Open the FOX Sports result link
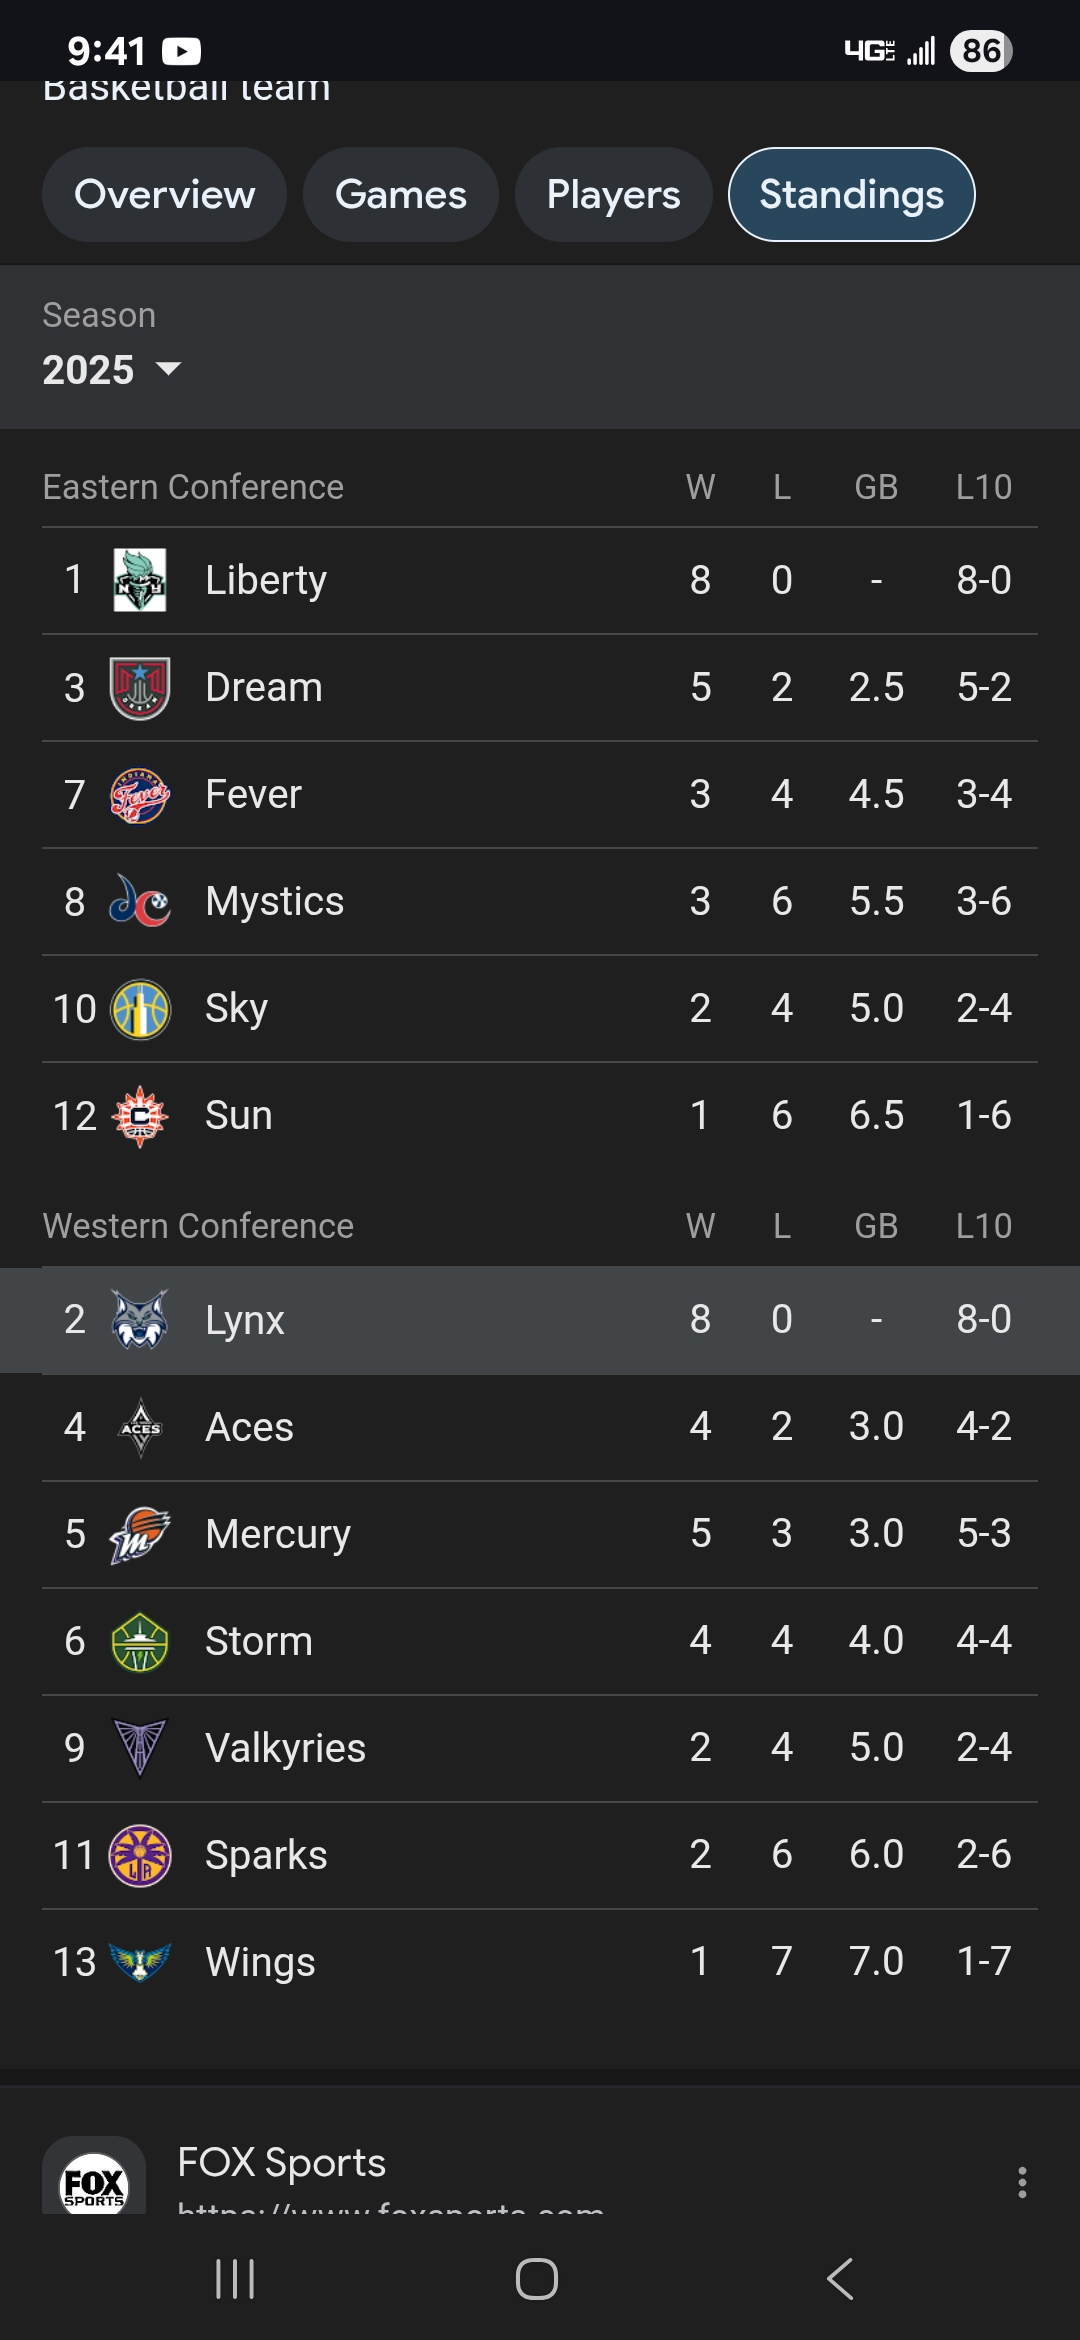1080x2340 pixels. [x=282, y=2164]
